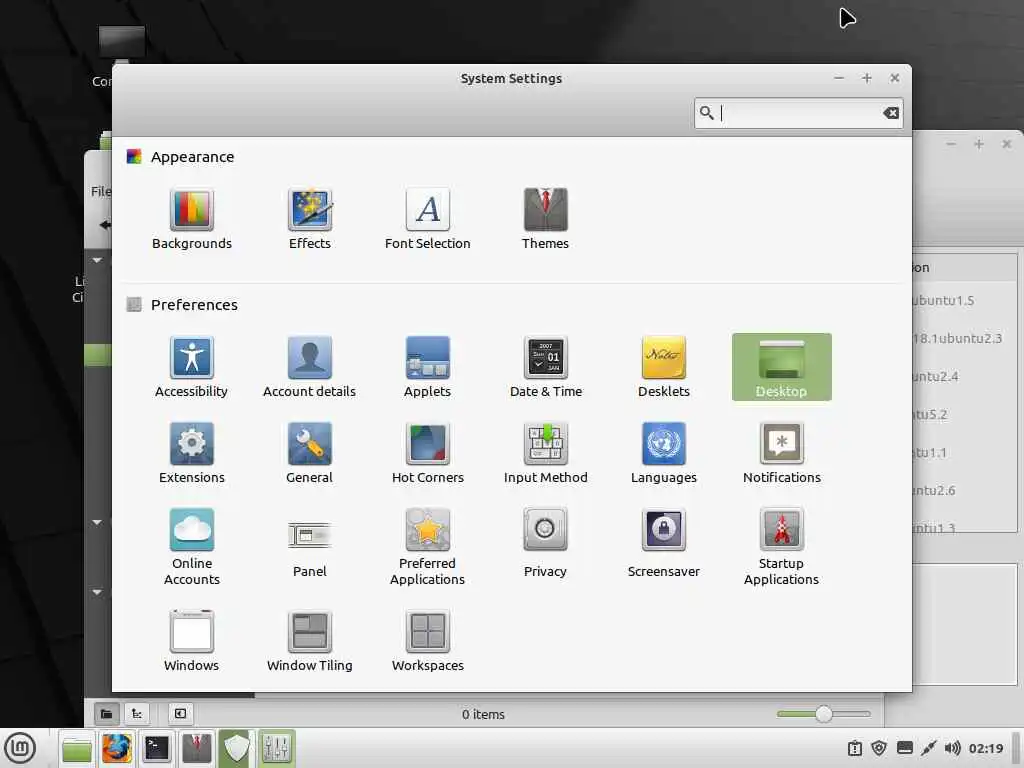The image size is (1024, 768).
Task: Launch Firefox from the panel
Action: pos(117,748)
